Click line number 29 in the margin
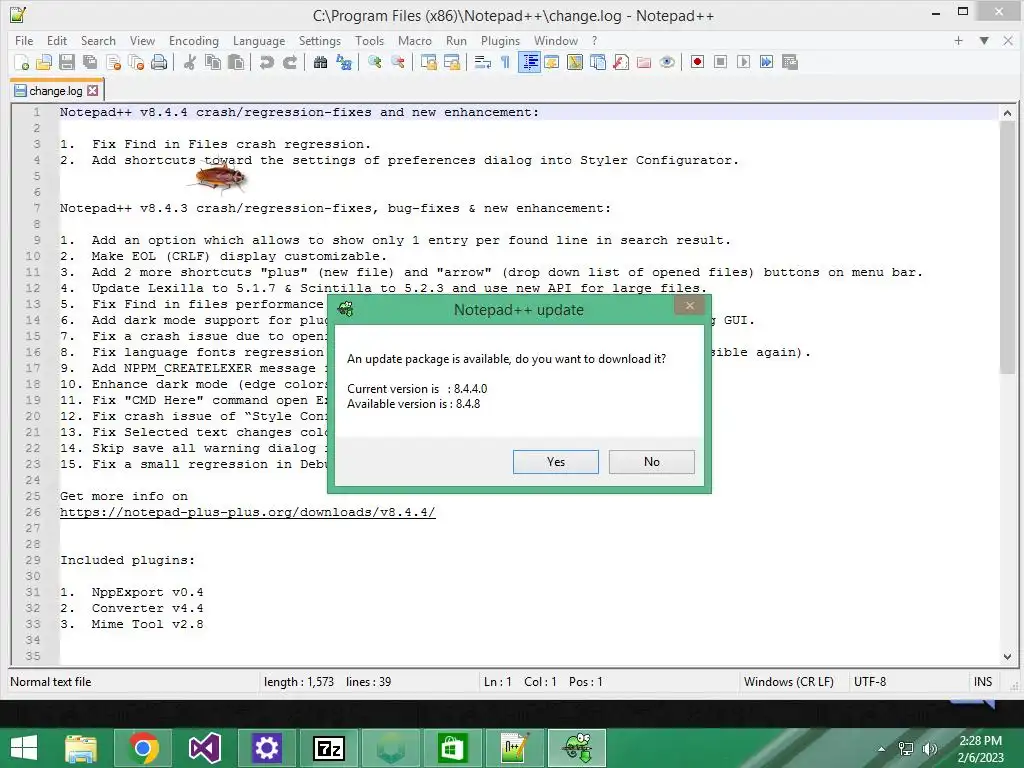Screen dimensions: 1024x768 tap(33, 560)
